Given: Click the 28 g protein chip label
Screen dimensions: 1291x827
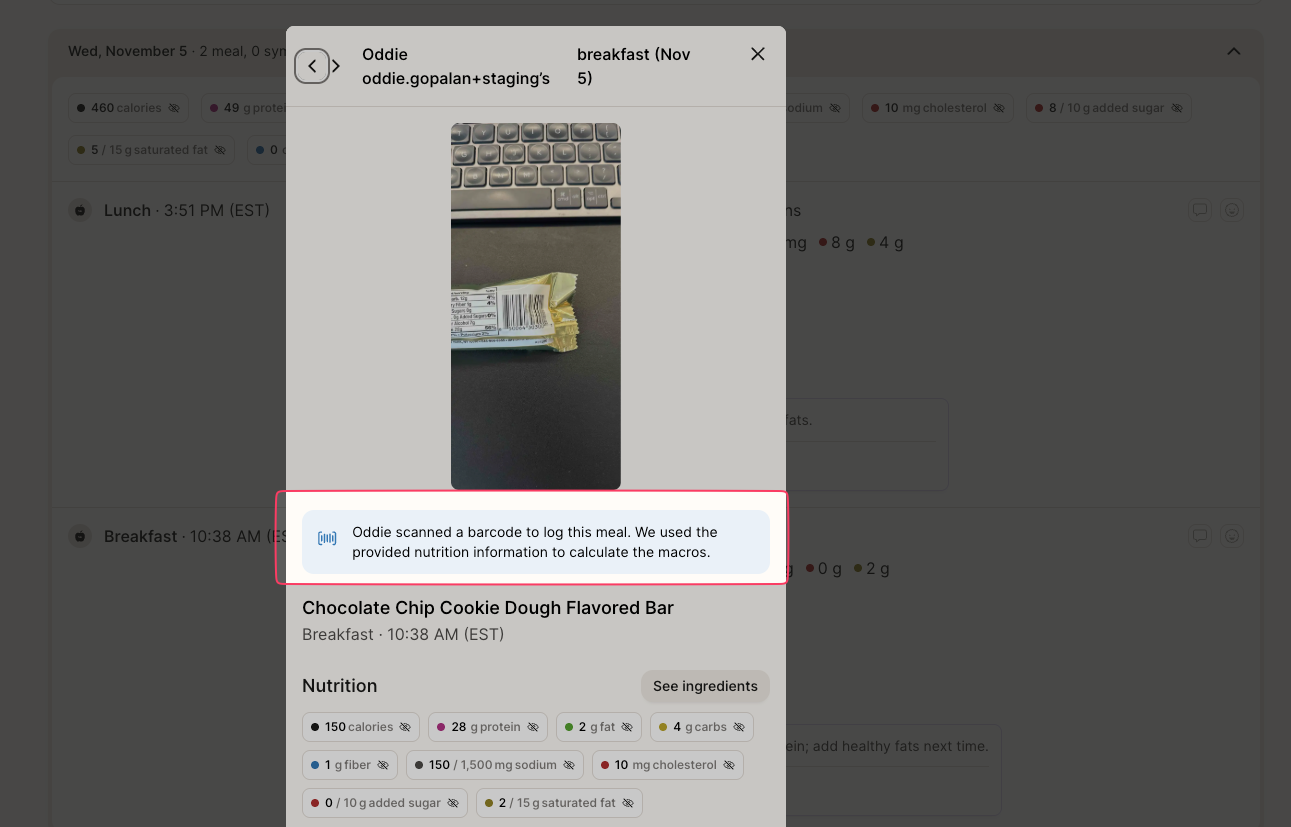Looking at the screenshot, I should click(x=486, y=727).
